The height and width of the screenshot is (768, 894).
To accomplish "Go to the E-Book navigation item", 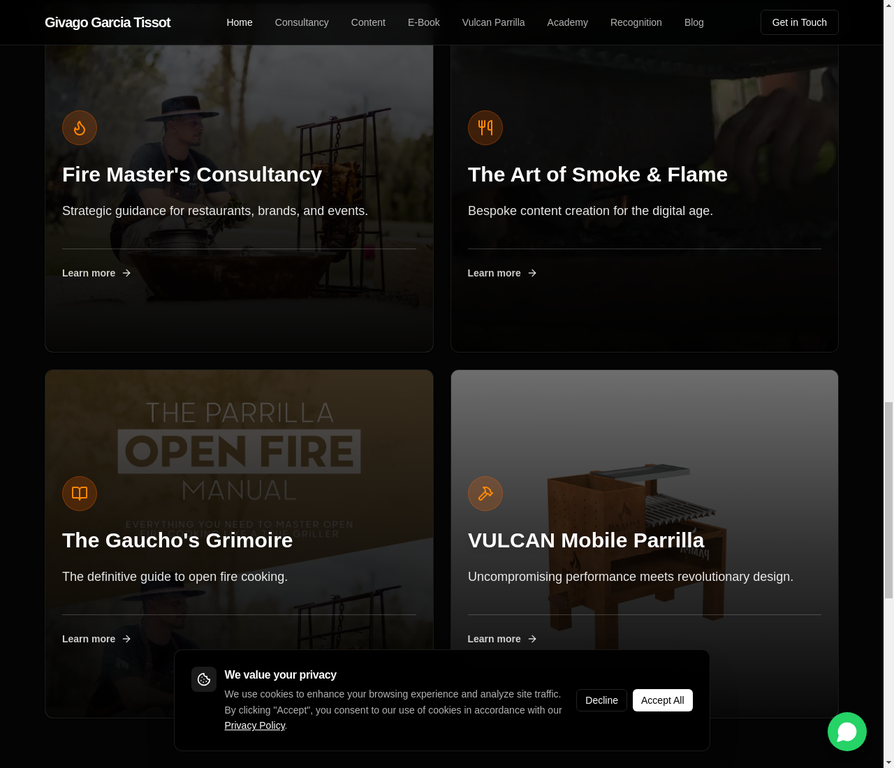I will click(x=423, y=22).
